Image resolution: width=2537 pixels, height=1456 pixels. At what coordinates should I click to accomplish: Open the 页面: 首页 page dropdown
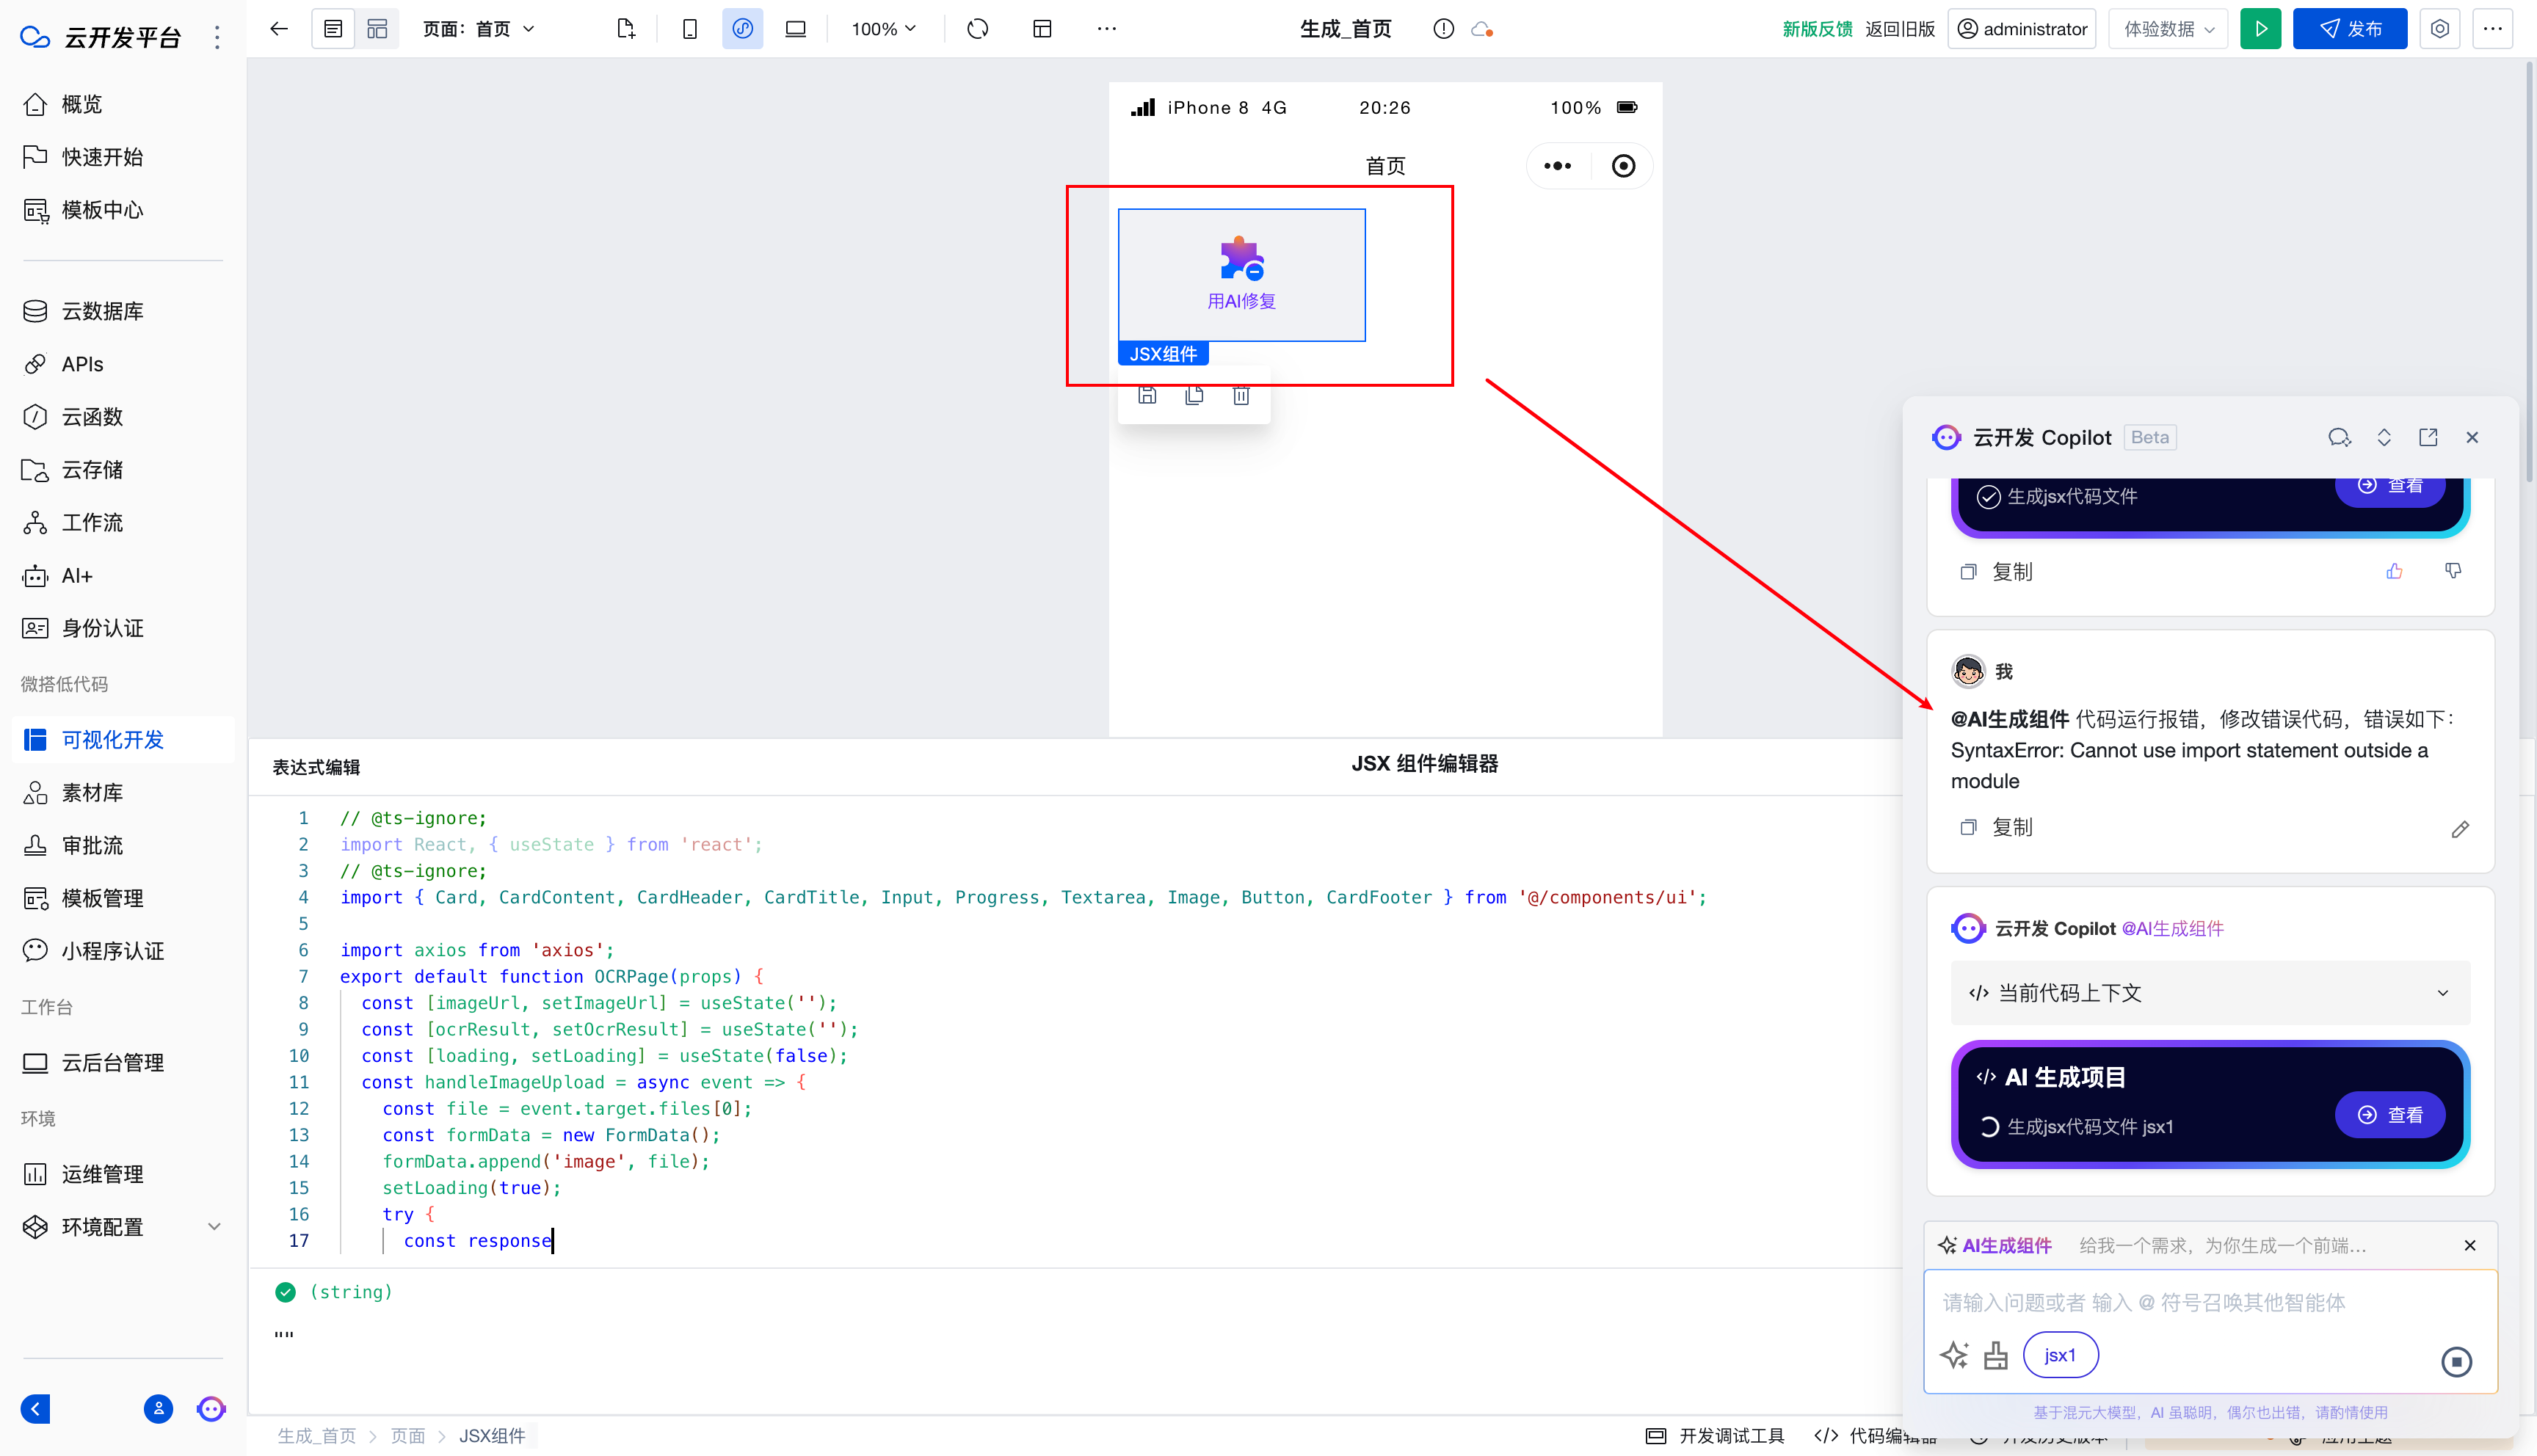point(479,29)
